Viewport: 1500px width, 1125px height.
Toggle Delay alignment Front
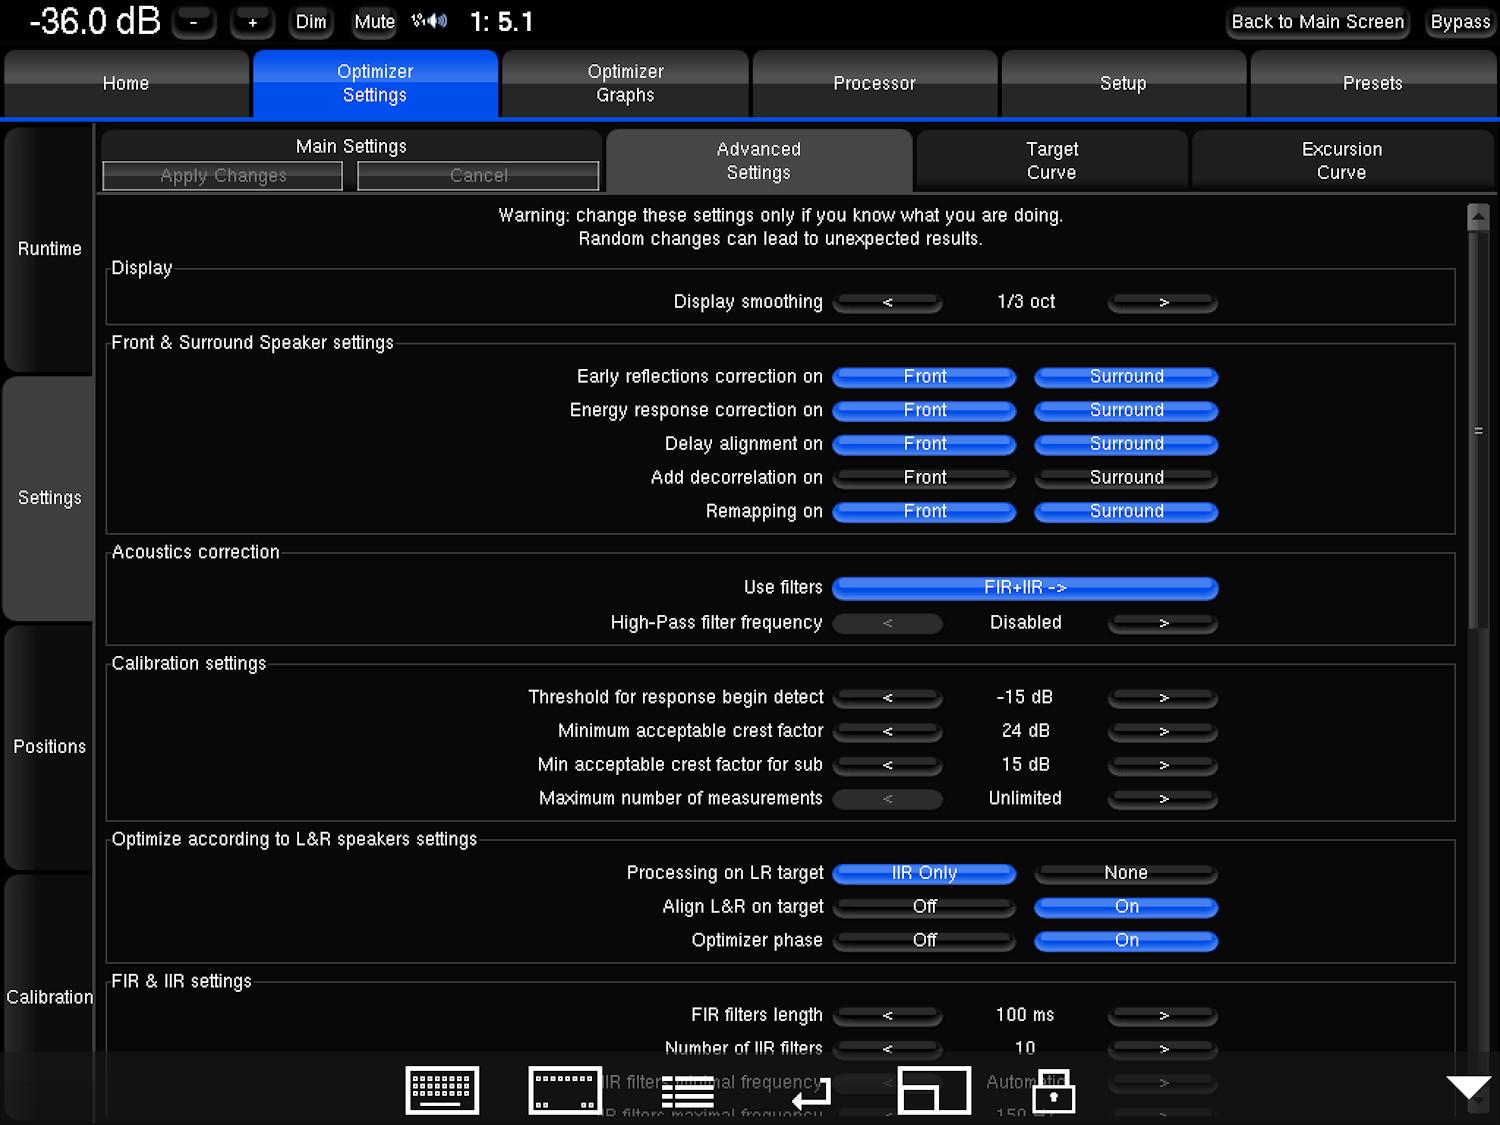(924, 444)
